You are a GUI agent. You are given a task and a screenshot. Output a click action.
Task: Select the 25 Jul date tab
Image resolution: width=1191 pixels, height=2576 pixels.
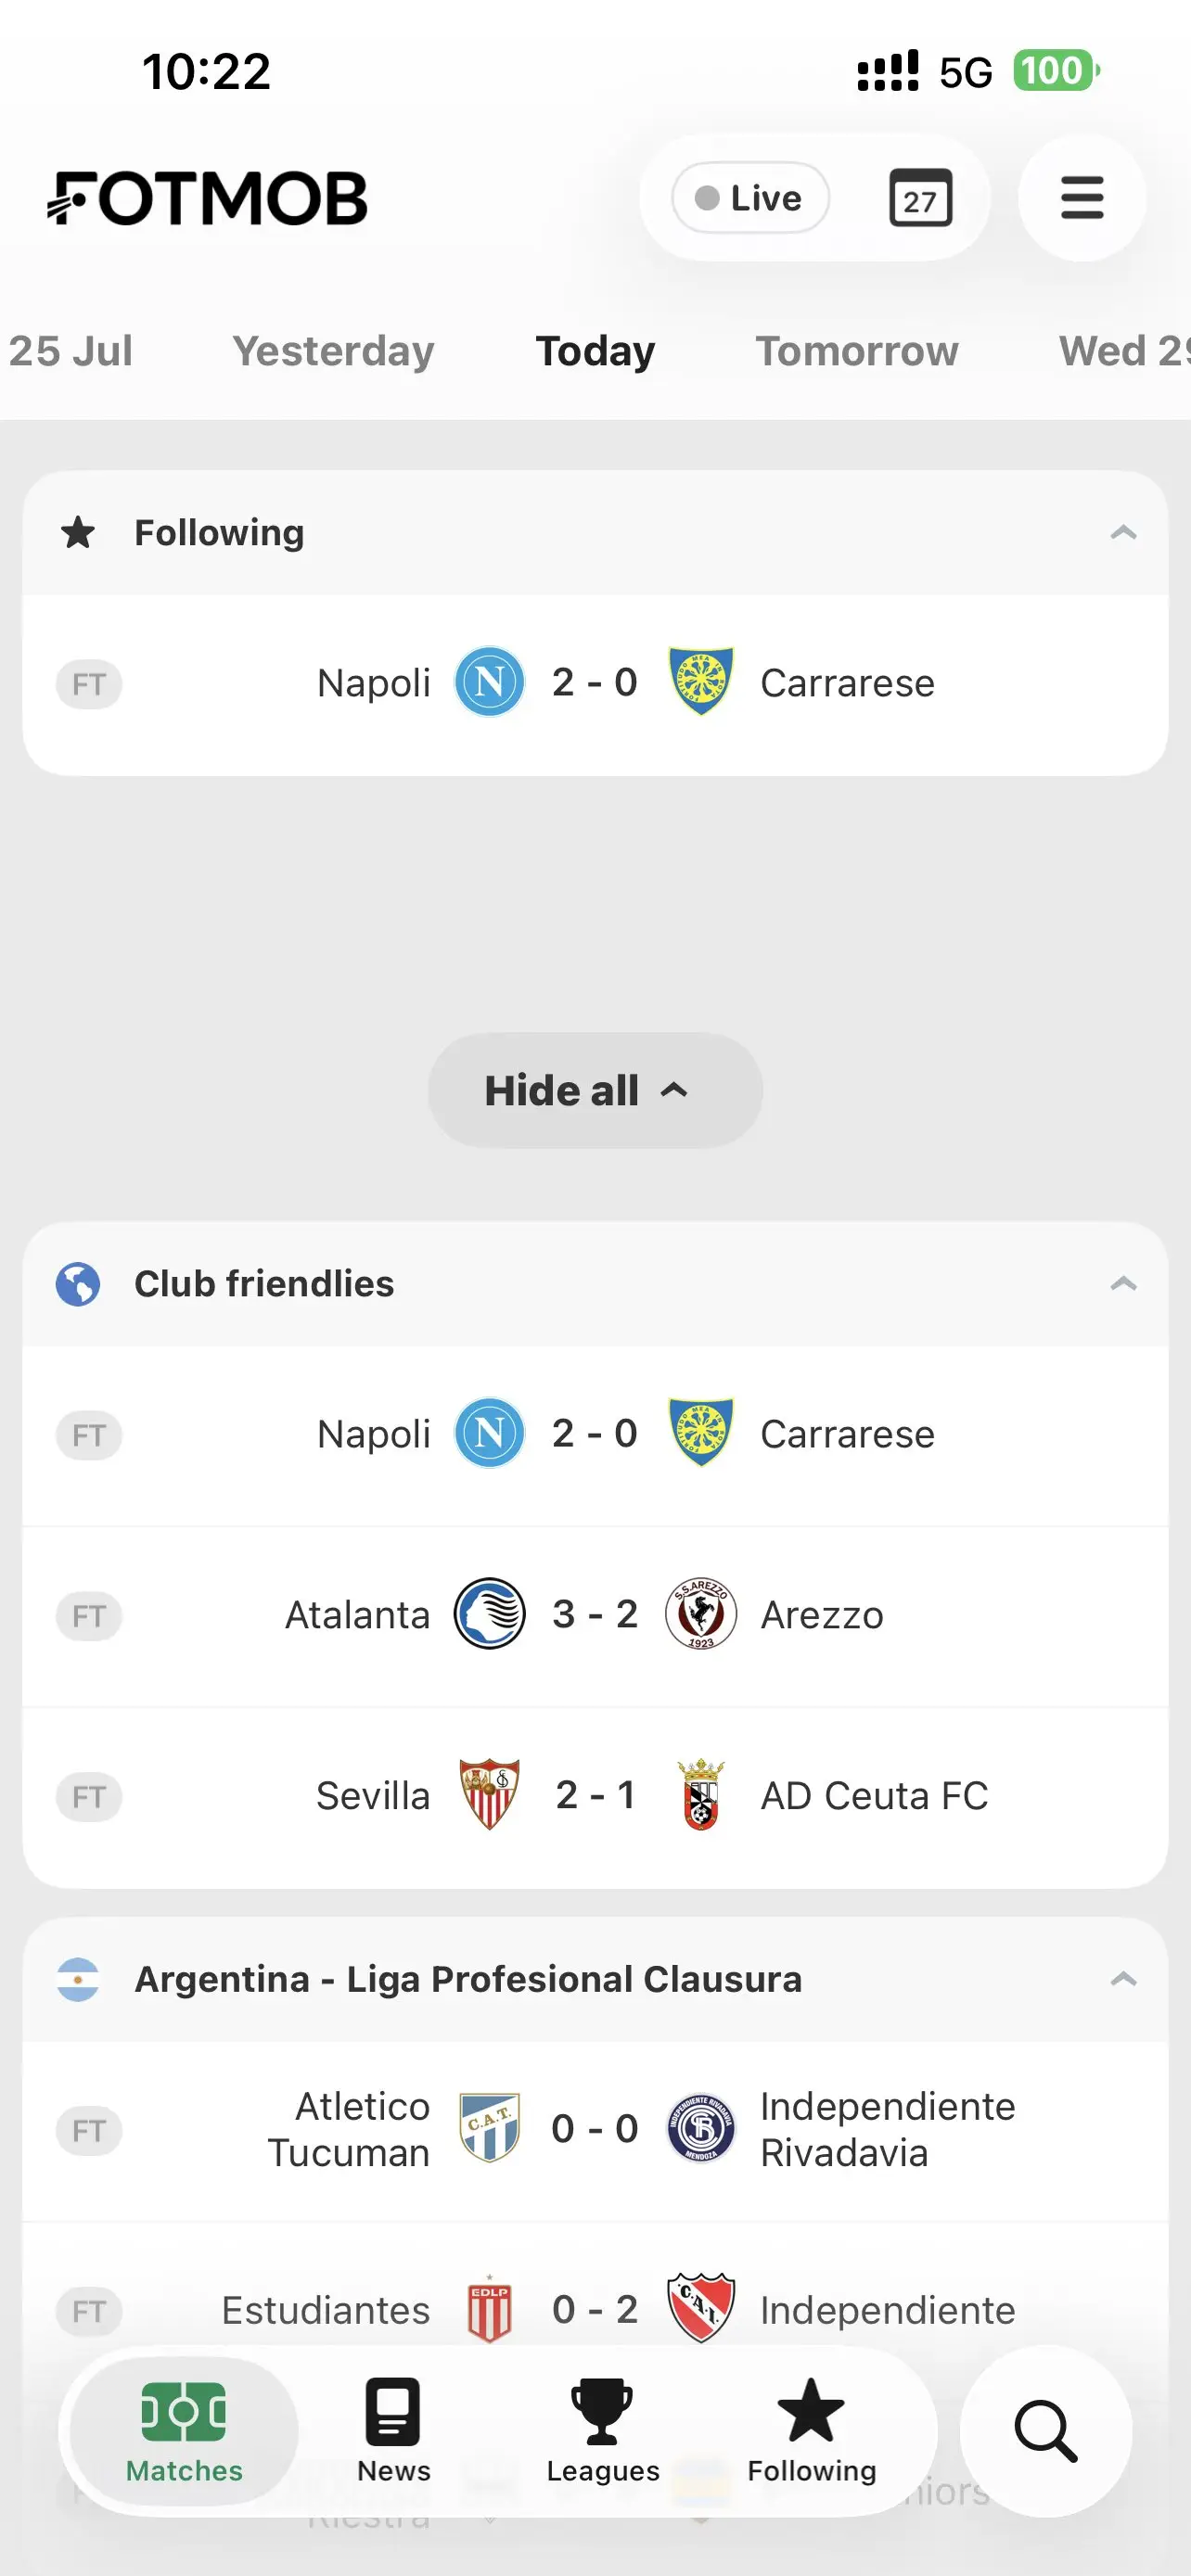point(70,351)
